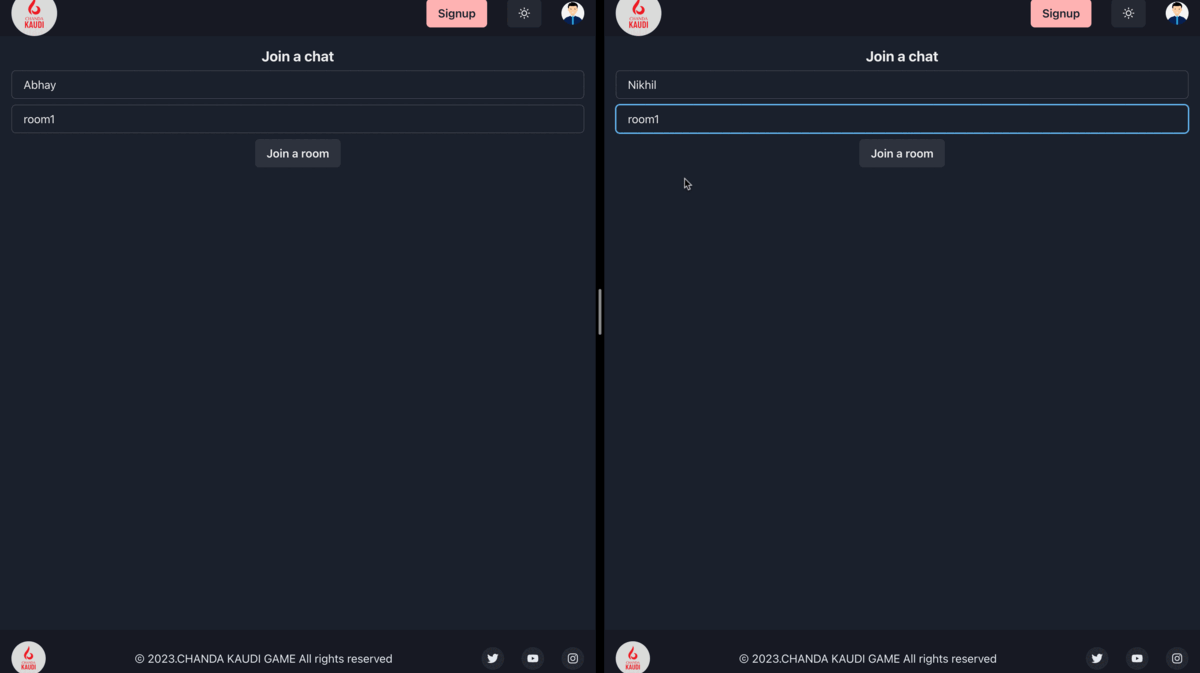Focus the name field containing Nikhil
Screen dimensions: 1200x673
902,85
